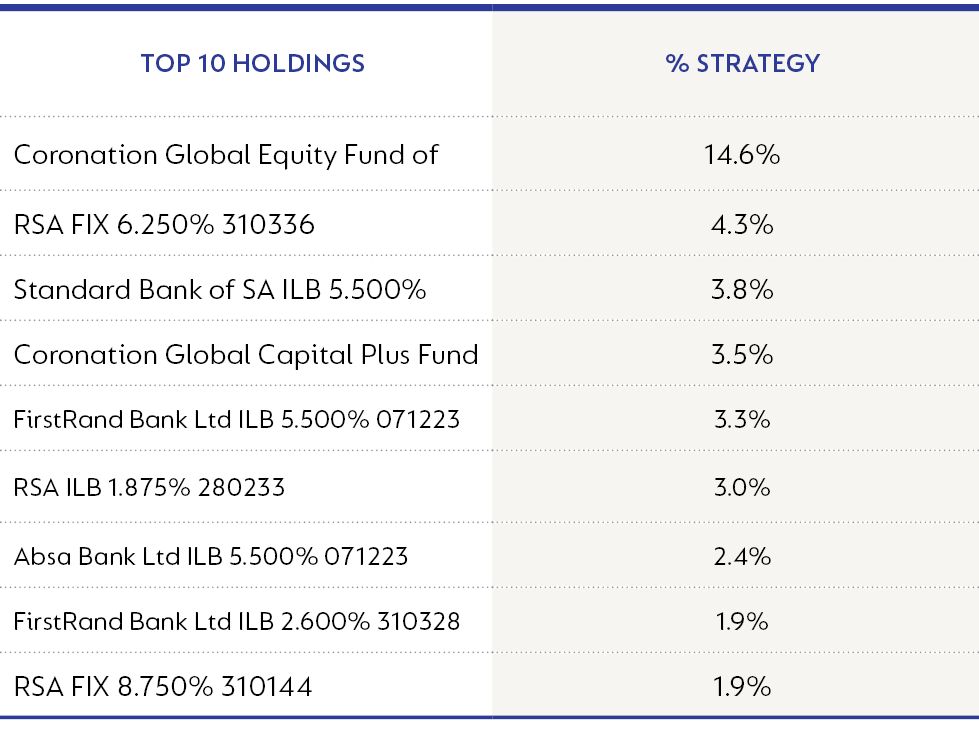The height and width of the screenshot is (753, 979).
Task: Click the 3.0% strategy value
Action: [742, 488]
